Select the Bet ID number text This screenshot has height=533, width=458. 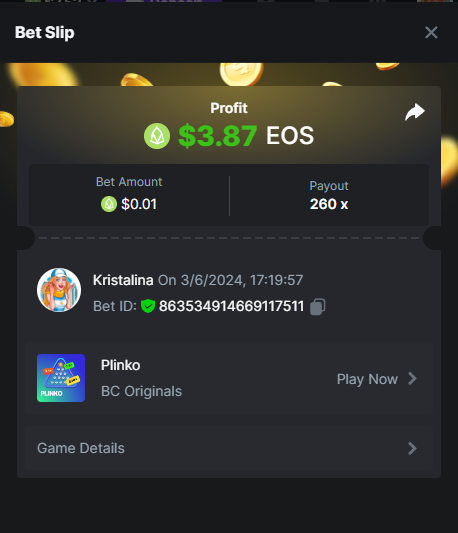click(231, 306)
